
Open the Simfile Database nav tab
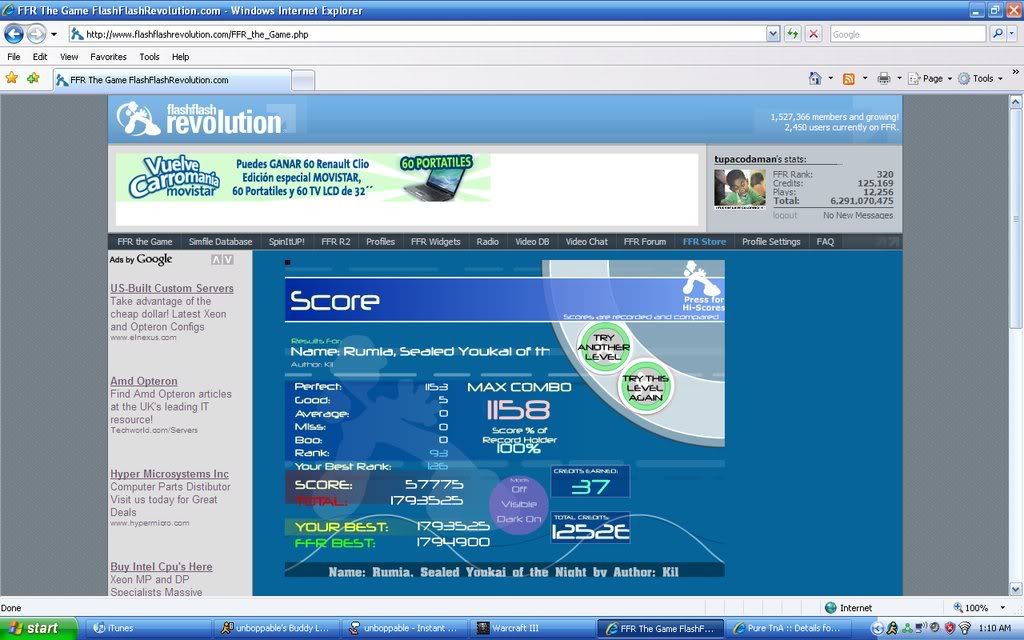tap(220, 241)
